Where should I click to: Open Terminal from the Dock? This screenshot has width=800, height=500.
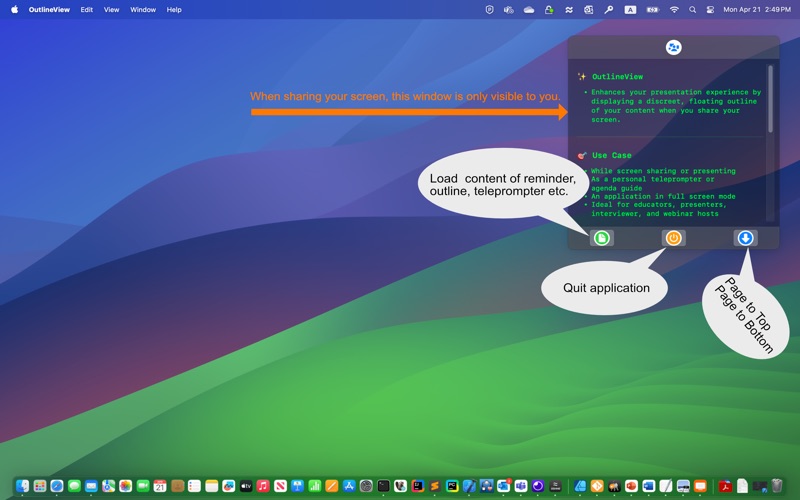tap(384, 486)
